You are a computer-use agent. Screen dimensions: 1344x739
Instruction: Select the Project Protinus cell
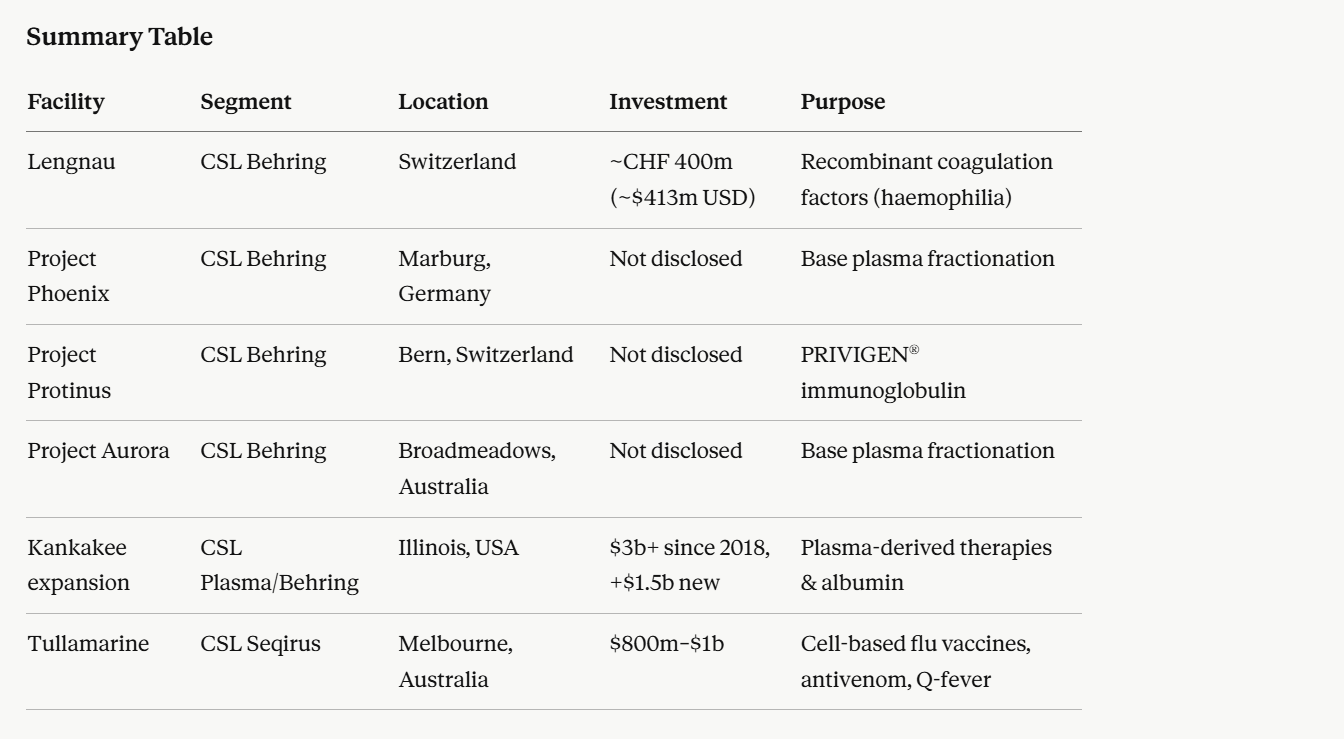coord(69,373)
